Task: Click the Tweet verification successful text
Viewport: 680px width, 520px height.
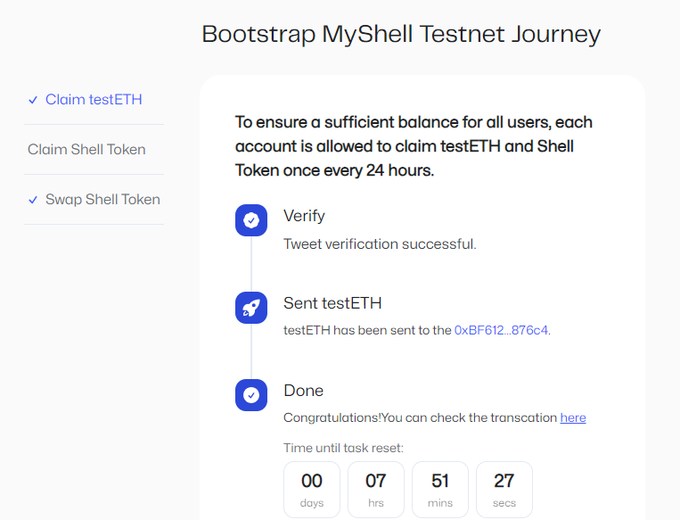Action: pyautogui.click(x=380, y=244)
